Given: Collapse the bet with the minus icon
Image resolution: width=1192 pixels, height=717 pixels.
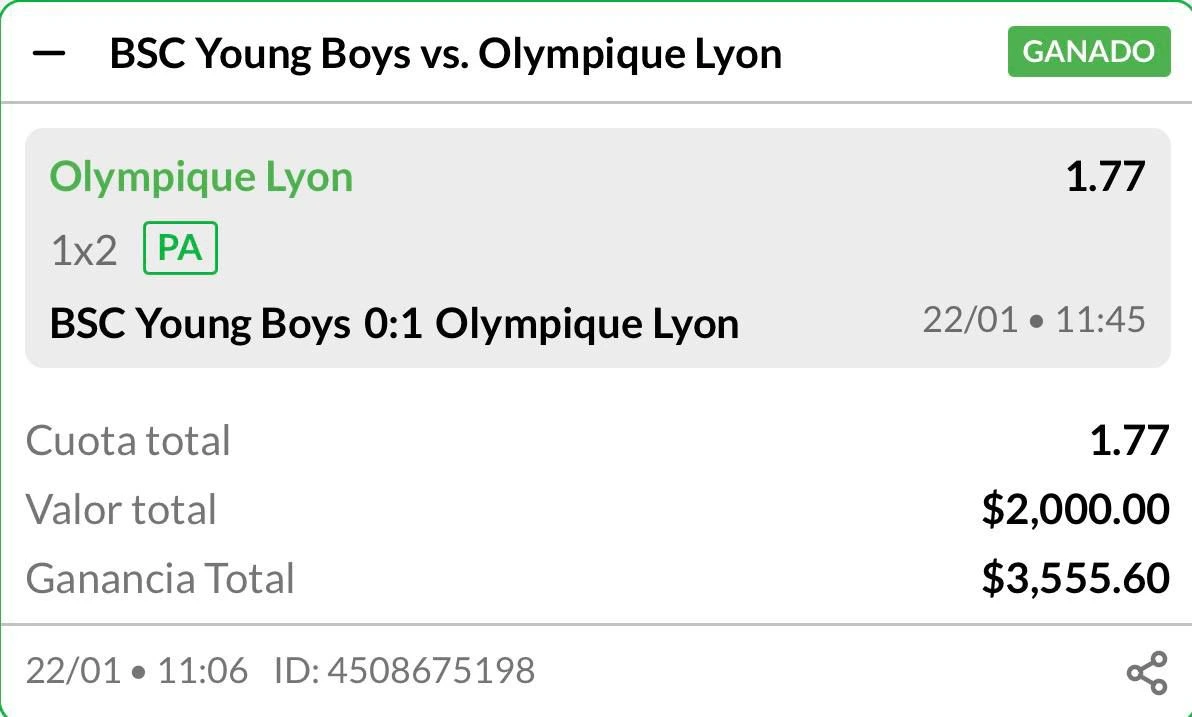Looking at the screenshot, I should click(49, 54).
